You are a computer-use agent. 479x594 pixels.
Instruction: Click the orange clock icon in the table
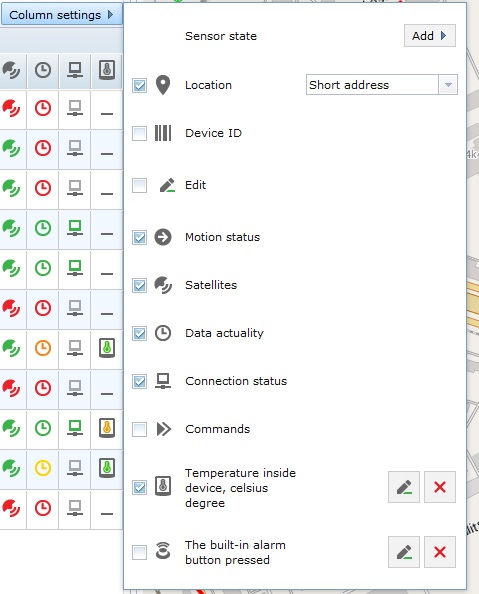pyautogui.click(x=43, y=348)
